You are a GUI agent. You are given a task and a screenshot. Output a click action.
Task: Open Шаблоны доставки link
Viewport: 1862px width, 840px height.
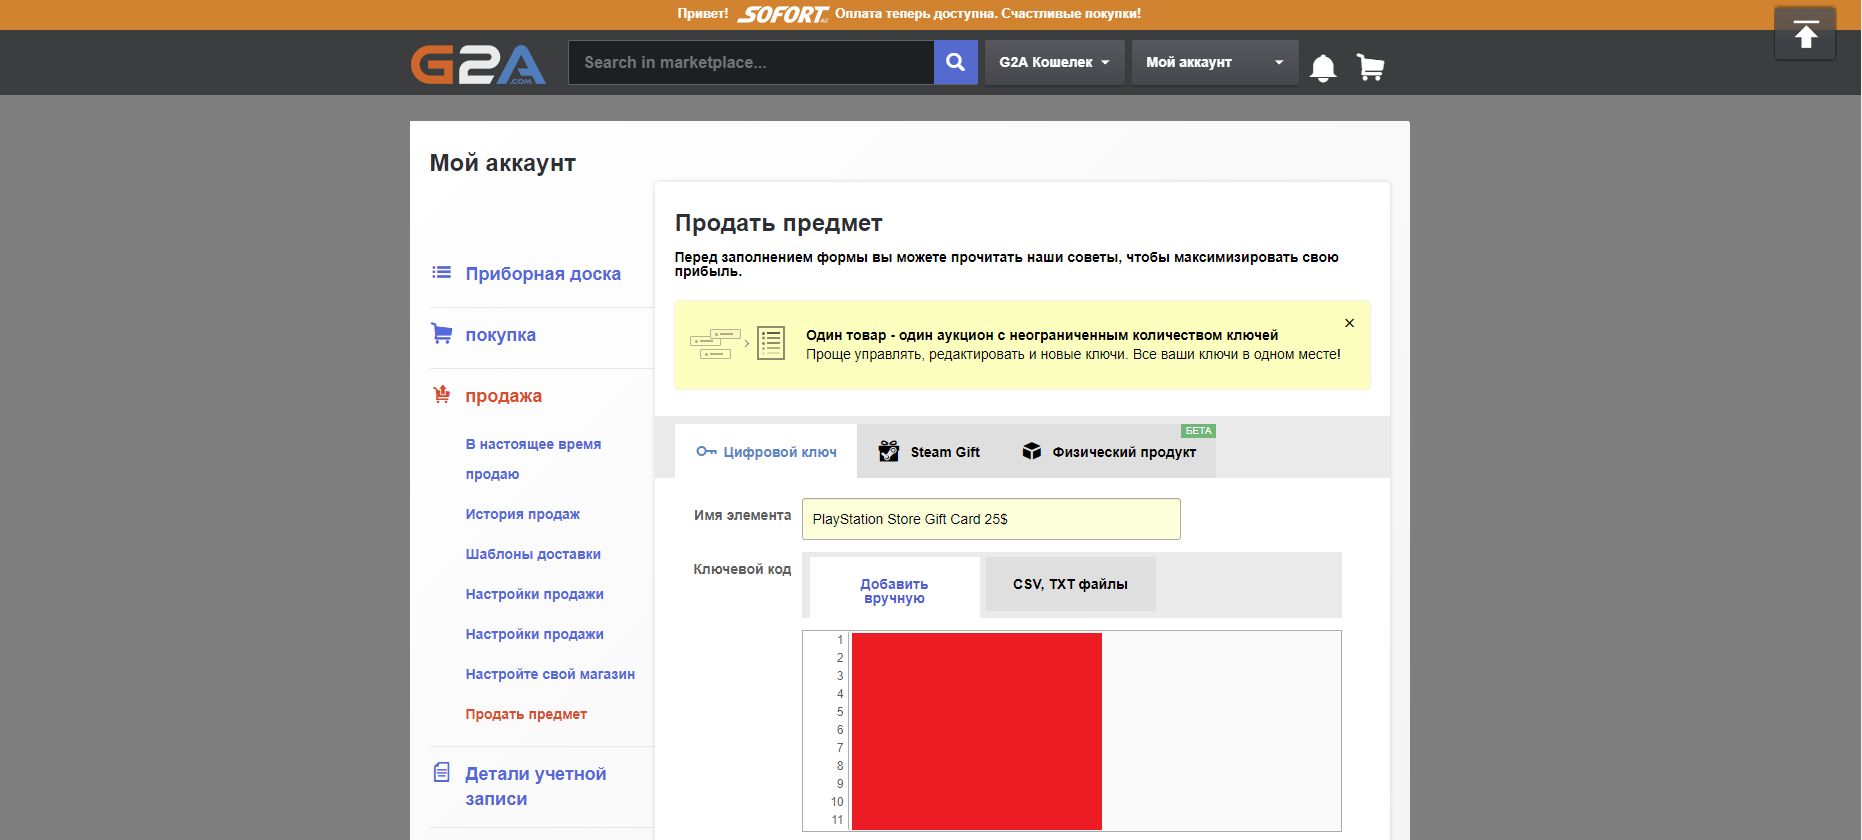(x=533, y=554)
